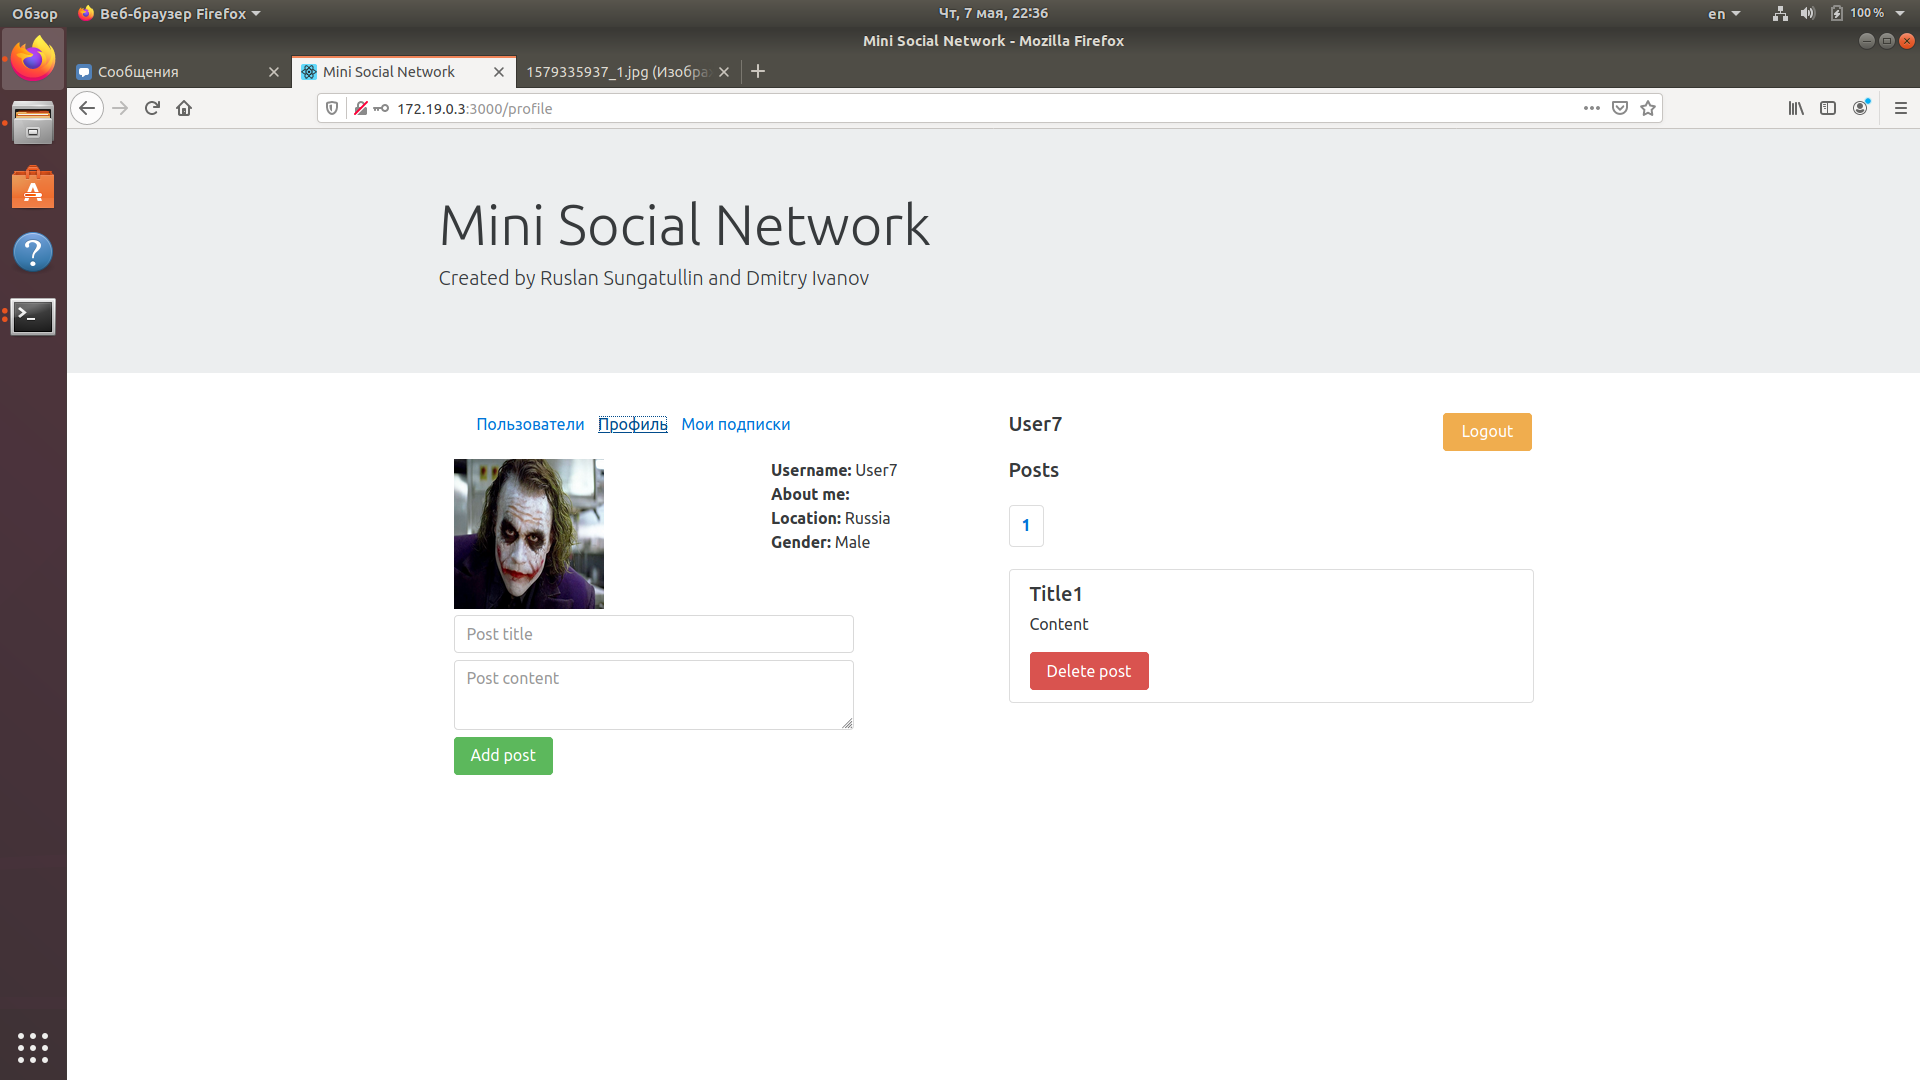Switch to the 1579335937_1.jpg tab
The height and width of the screenshot is (1080, 1920).
(617, 72)
